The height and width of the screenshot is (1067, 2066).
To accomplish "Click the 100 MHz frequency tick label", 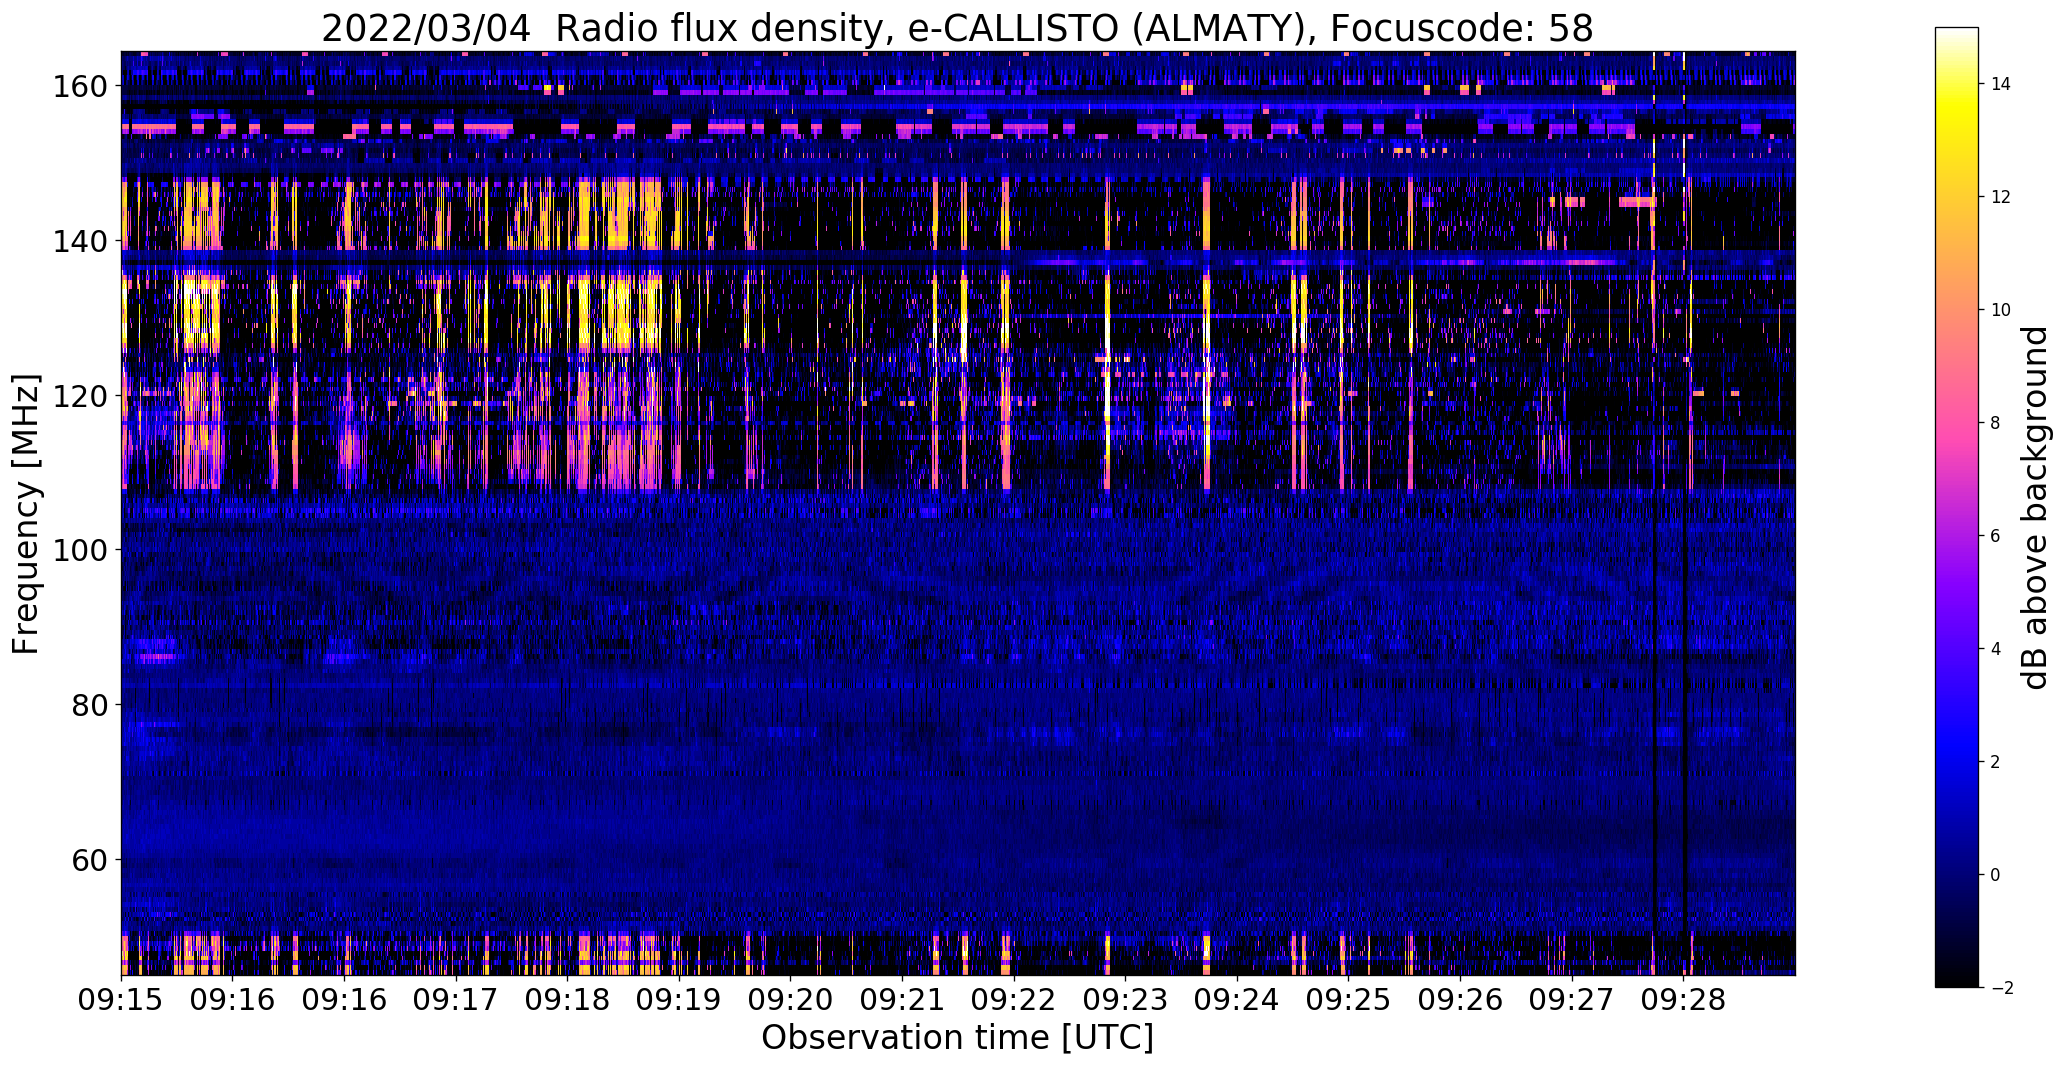I will pos(79,551).
